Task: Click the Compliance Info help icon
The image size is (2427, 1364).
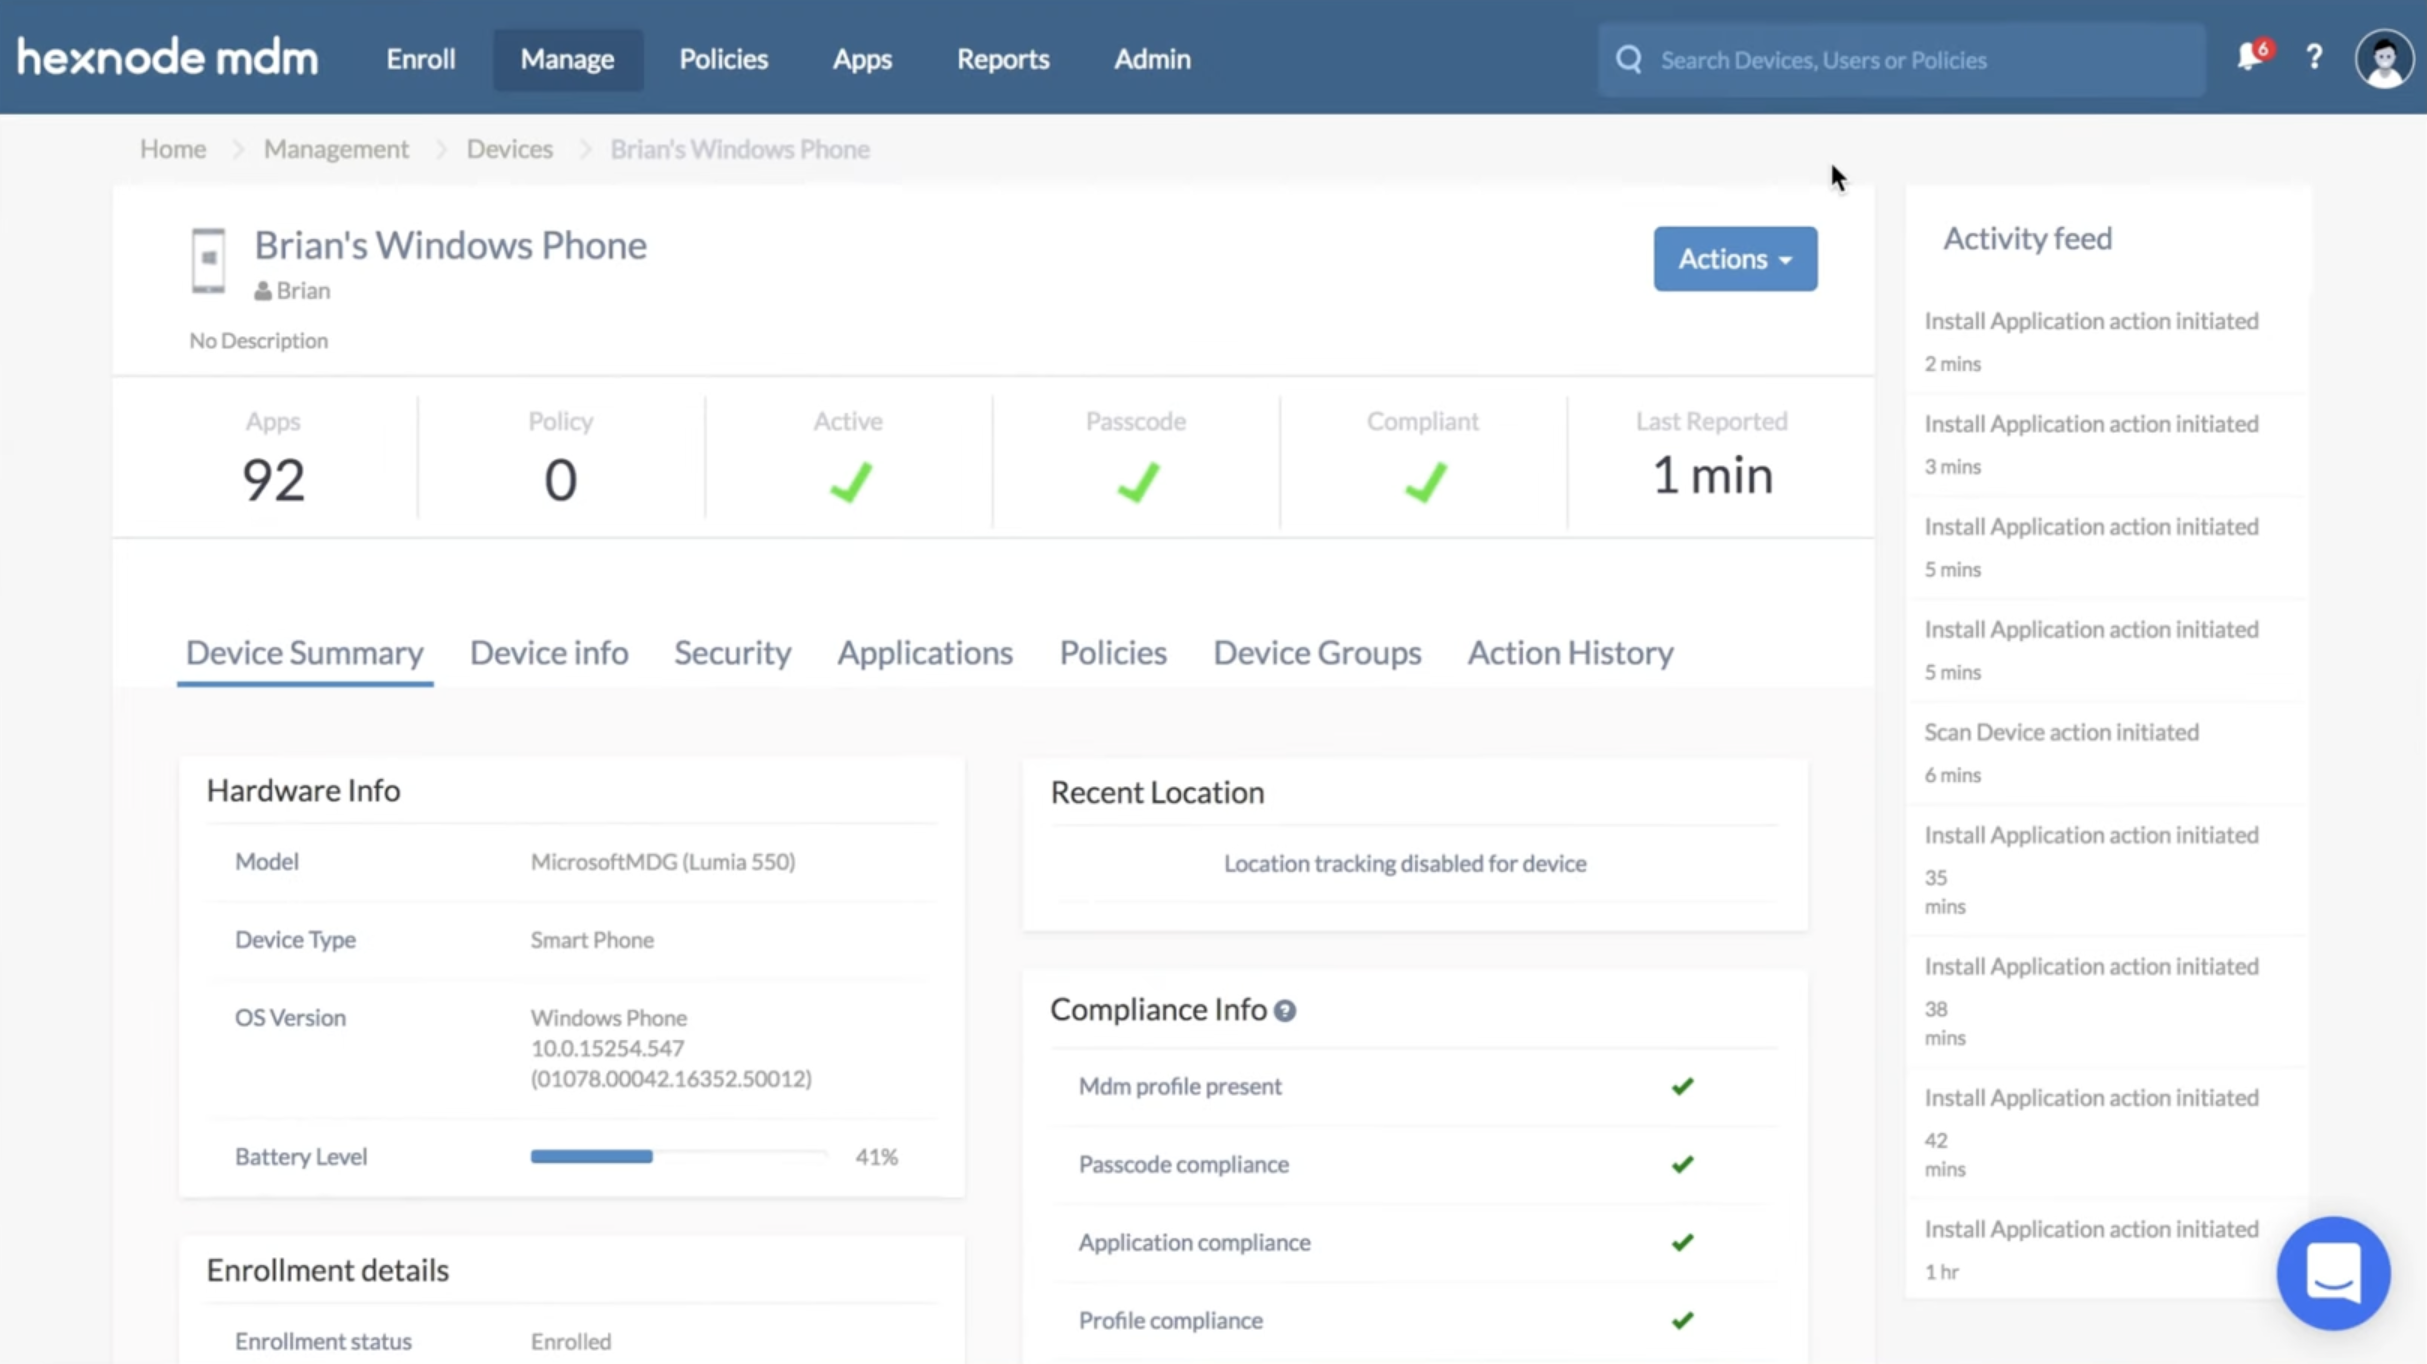Action: [x=1285, y=1010]
